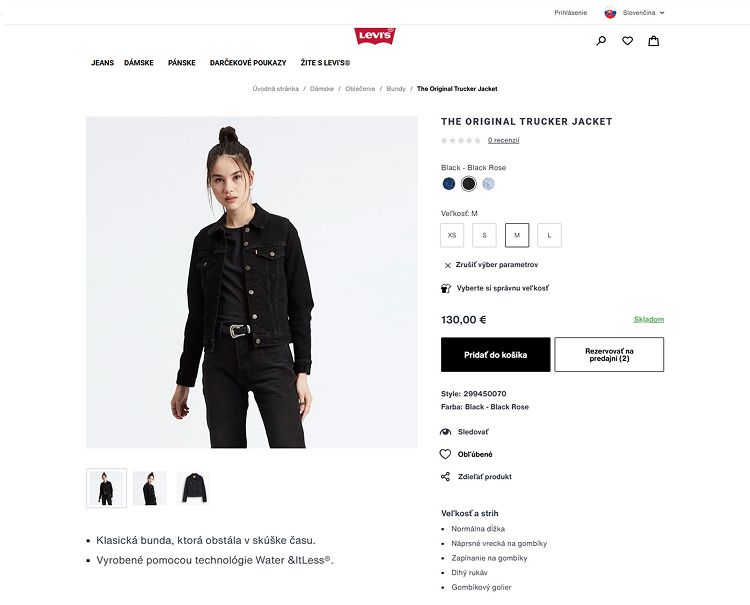Open the search magnifier icon

click(601, 41)
